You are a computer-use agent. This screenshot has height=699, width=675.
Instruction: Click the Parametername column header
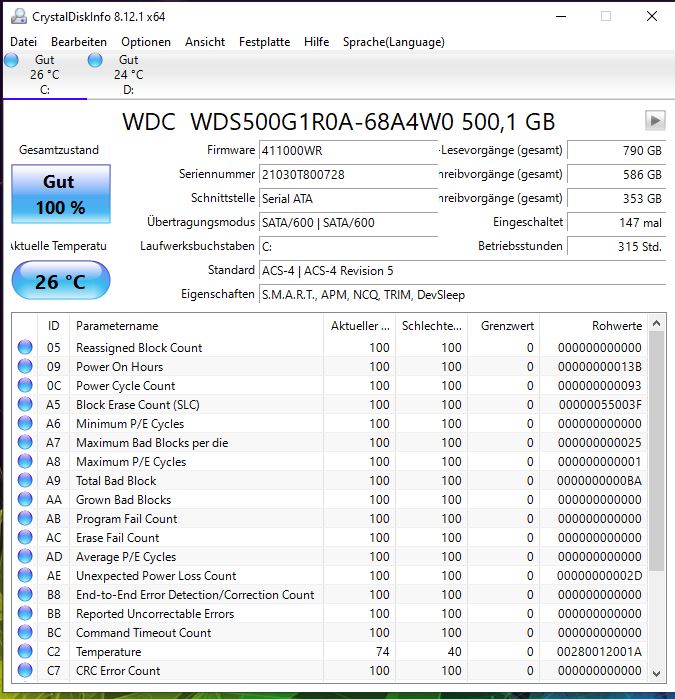pos(197,326)
